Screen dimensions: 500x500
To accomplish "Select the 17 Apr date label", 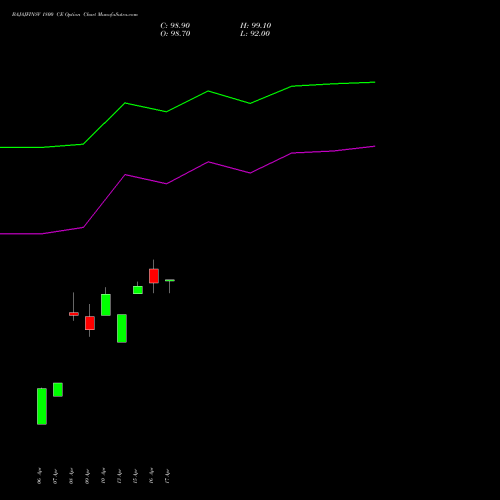I will (x=167, y=476).
